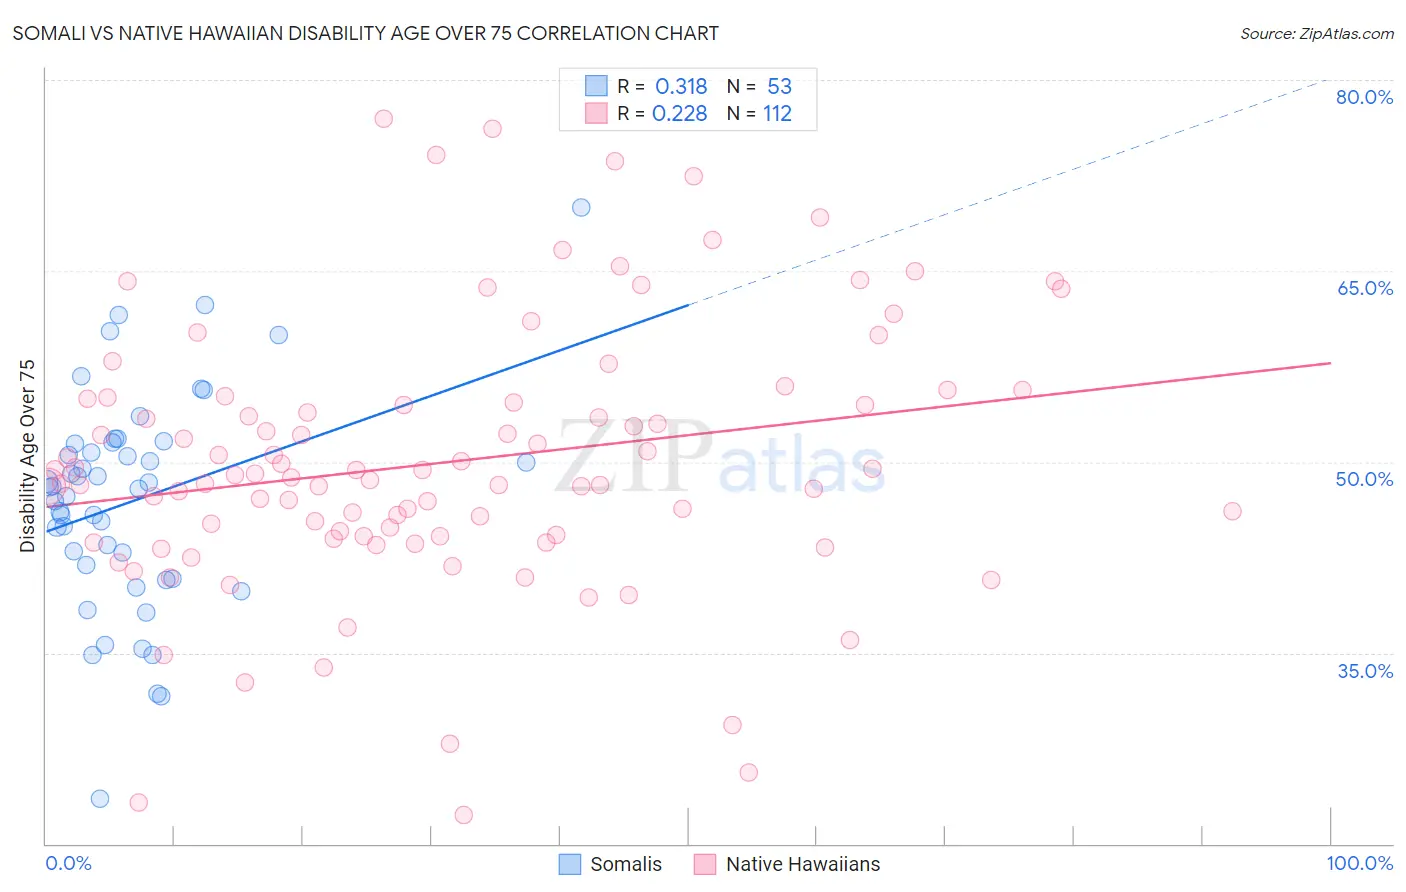The width and height of the screenshot is (1406, 892).
Task: Click the Disability Age Over 75 axis title
Action: tap(27, 456)
